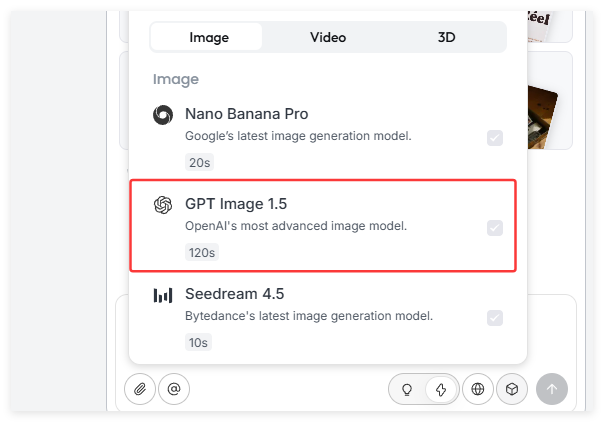This screenshot has height=422, width=604.
Task: Select the lightning bolt fast mode
Action: 440,389
